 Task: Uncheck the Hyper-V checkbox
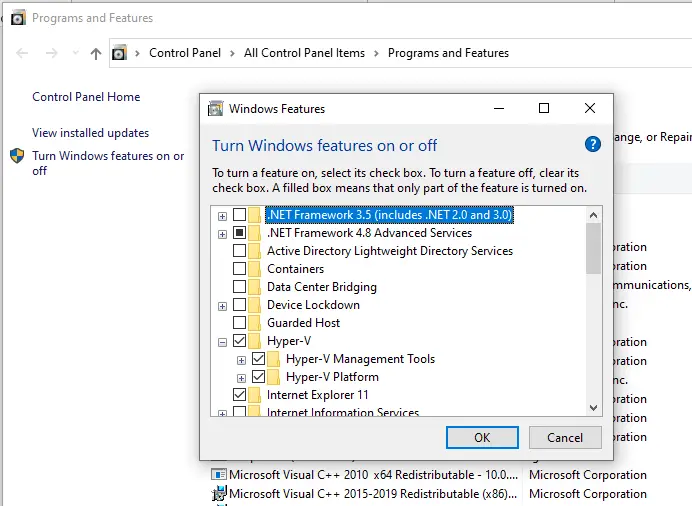click(239, 341)
